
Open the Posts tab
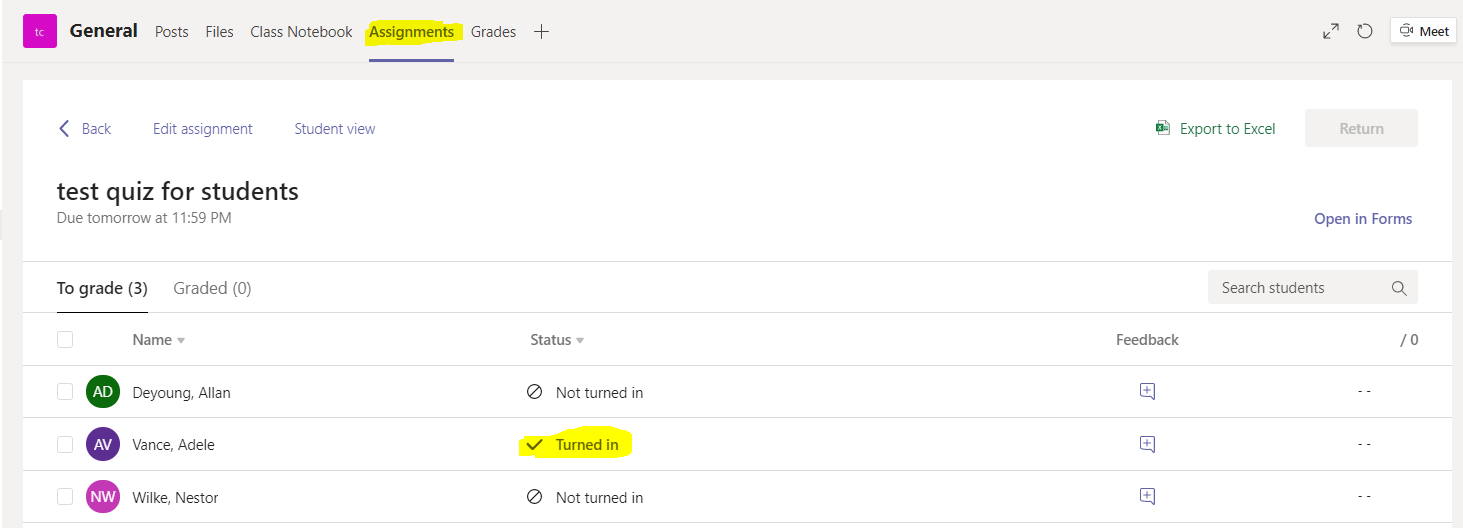pos(172,32)
